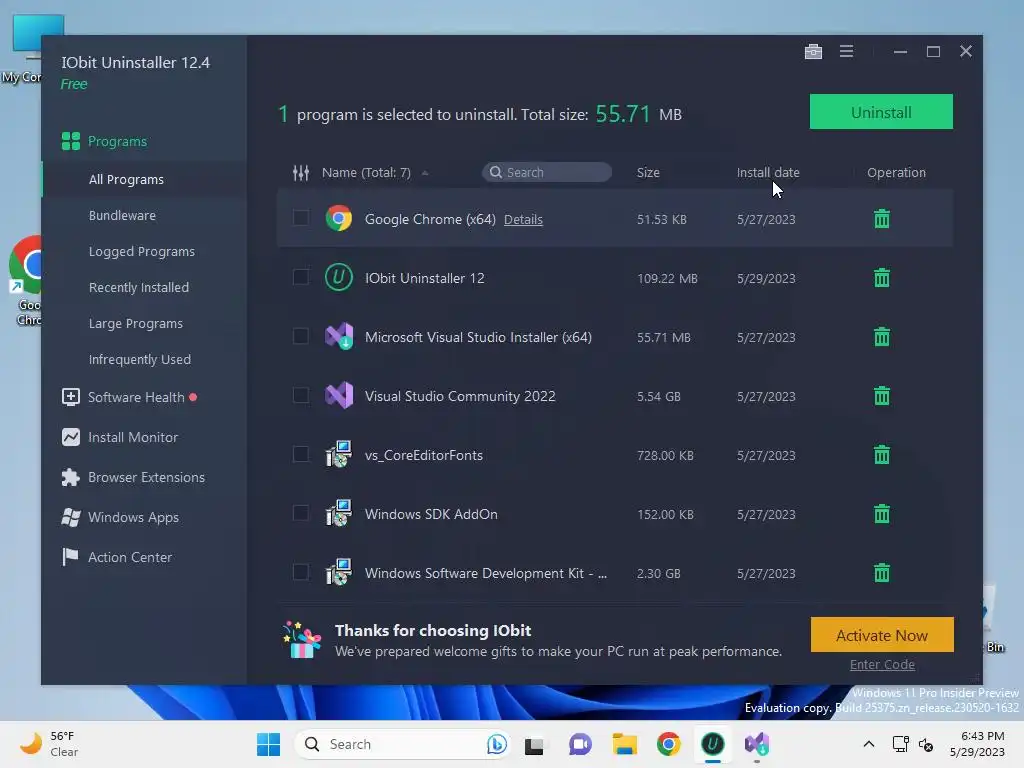Open the hamburger options menu
This screenshot has height=768, width=1024.
pyautogui.click(x=846, y=51)
